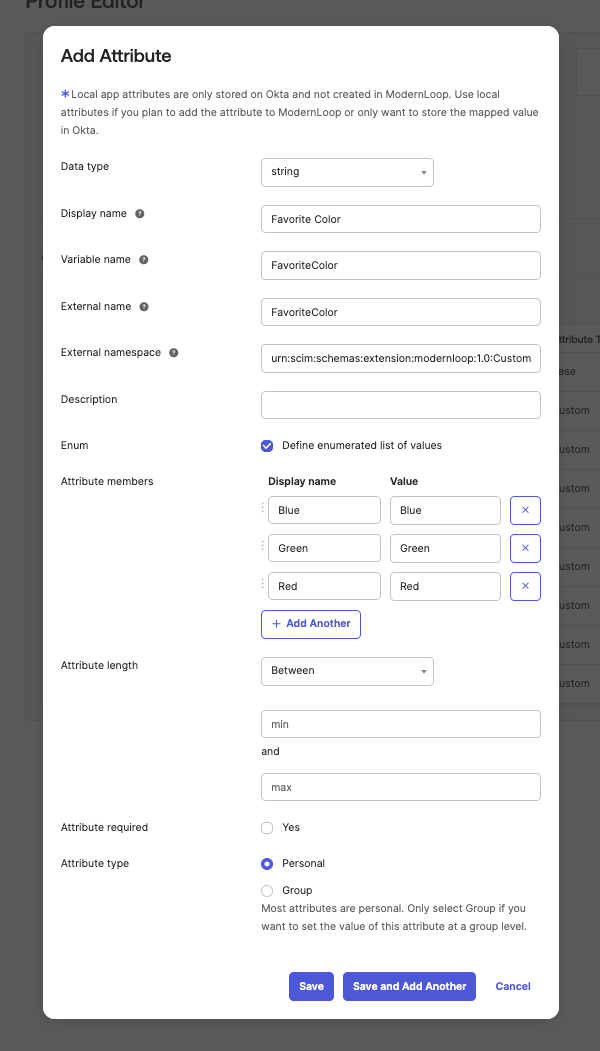The image size is (600, 1051).
Task: Select Group attribute type
Action: (x=267, y=891)
